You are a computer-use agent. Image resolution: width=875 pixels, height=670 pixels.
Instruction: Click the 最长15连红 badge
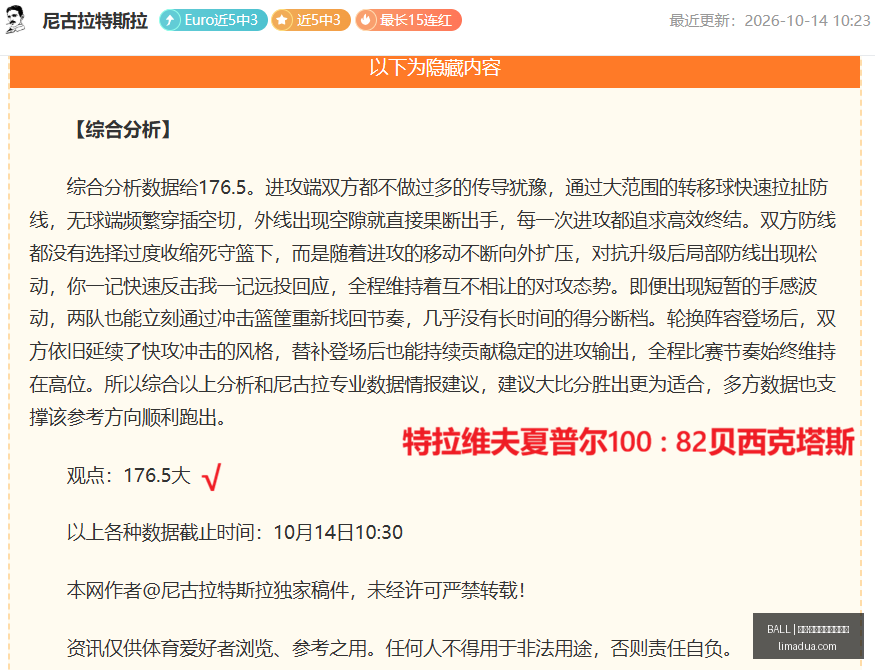tap(408, 21)
